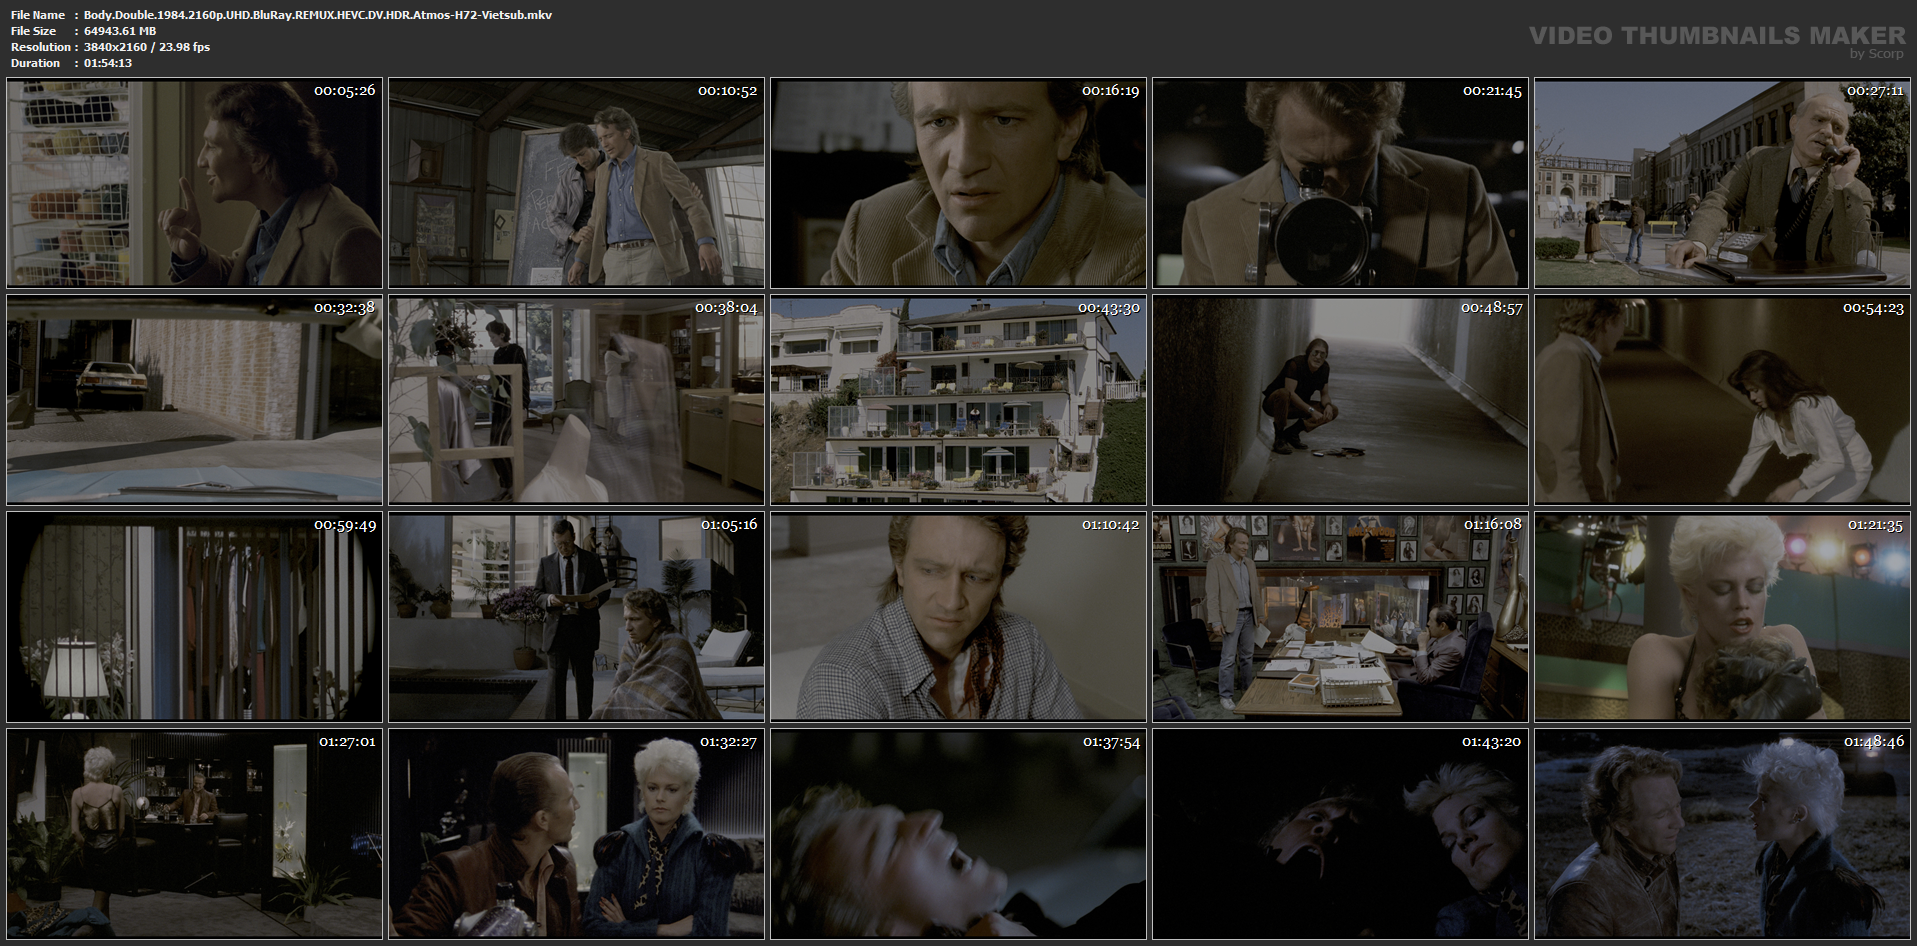This screenshot has width=1917, height=946.
Task: Open the thumbnail at 00:38:04
Action: coord(576,400)
